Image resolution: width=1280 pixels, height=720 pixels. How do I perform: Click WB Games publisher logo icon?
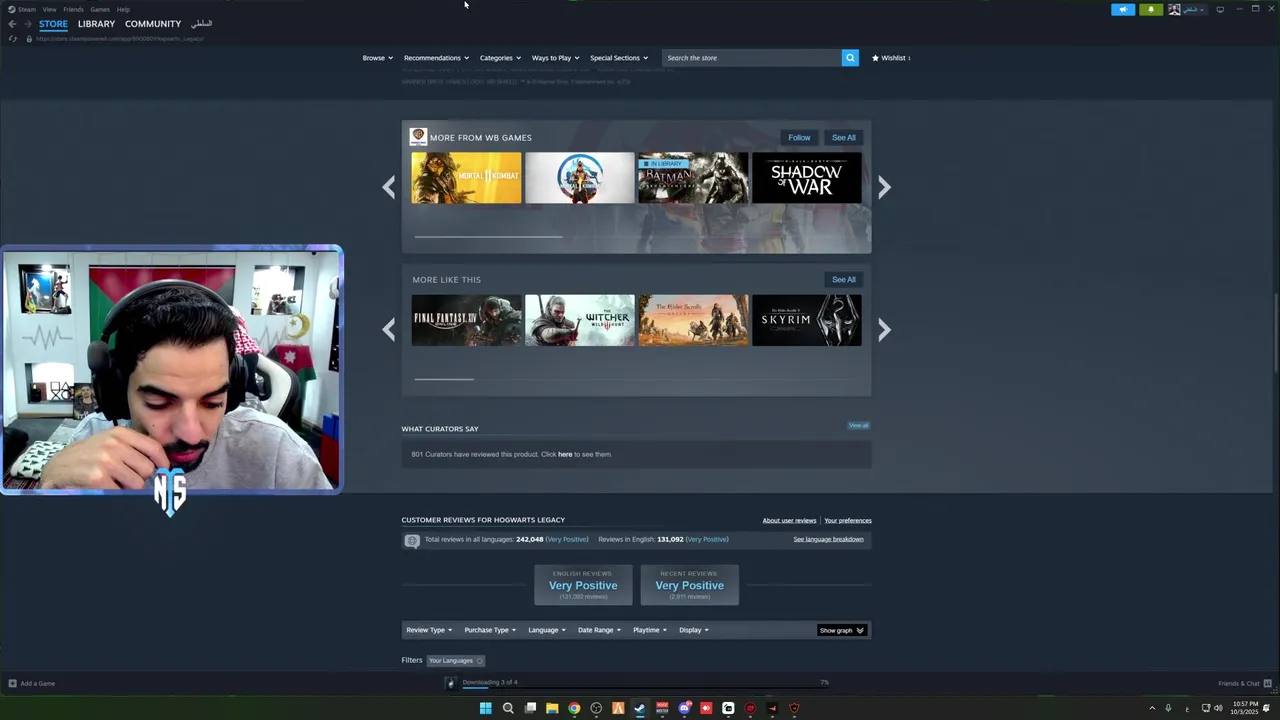(418, 137)
